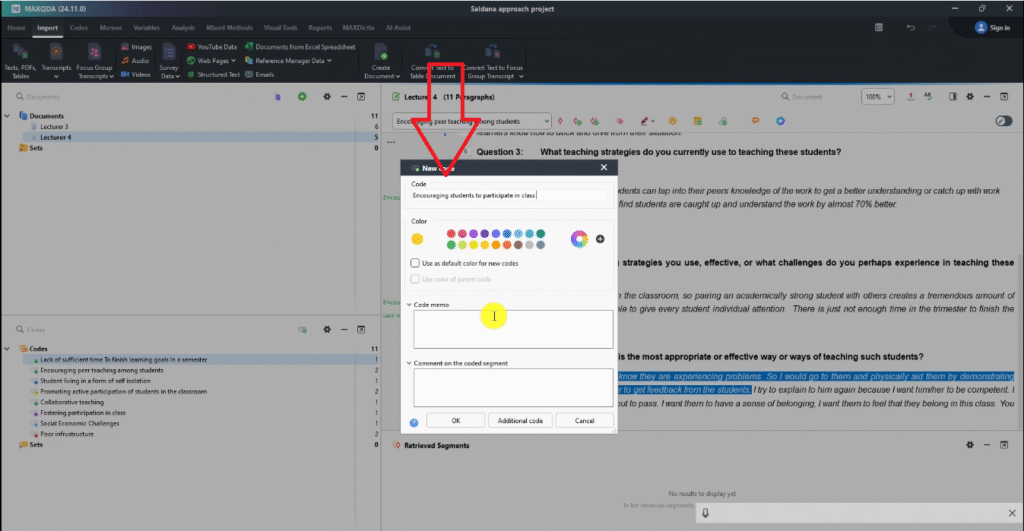Click into the Code name input field
Screen dimensions: 1024x531
click(508, 196)
